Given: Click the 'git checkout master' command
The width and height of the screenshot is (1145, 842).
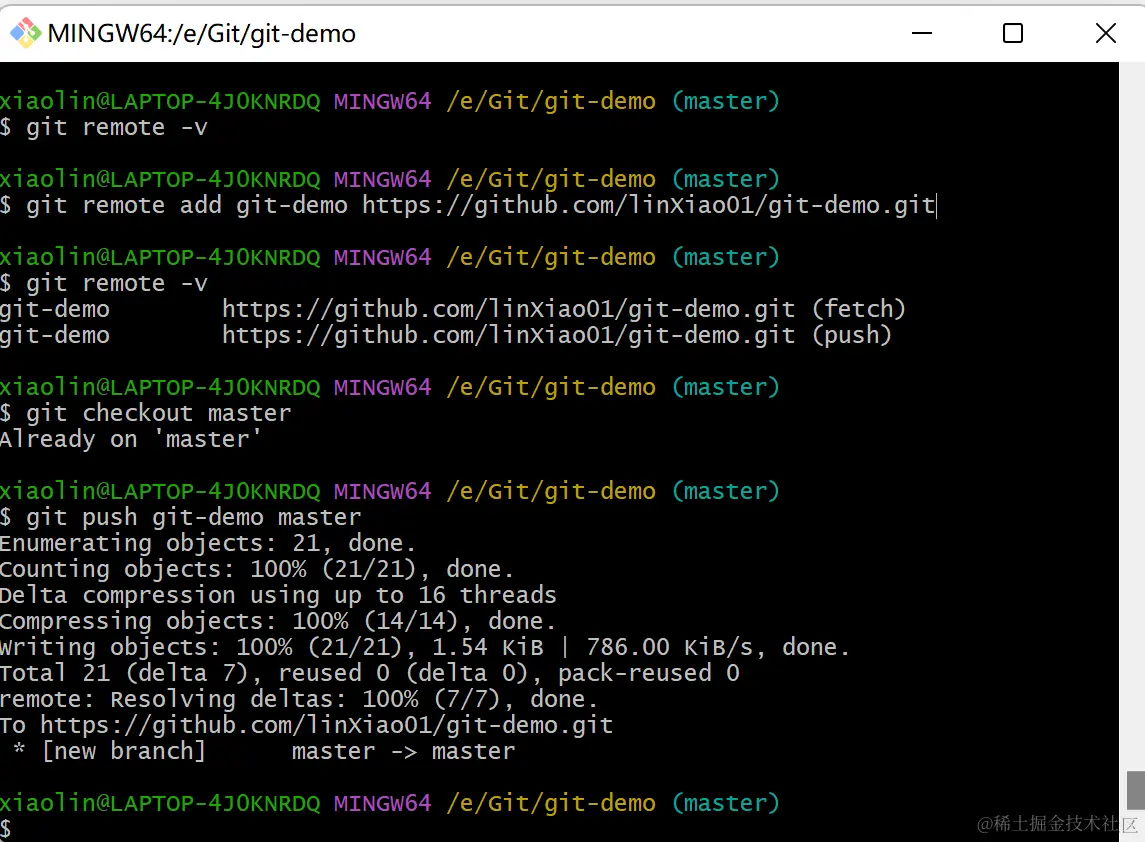Looking at the screenshot, I should click(146, 413).
